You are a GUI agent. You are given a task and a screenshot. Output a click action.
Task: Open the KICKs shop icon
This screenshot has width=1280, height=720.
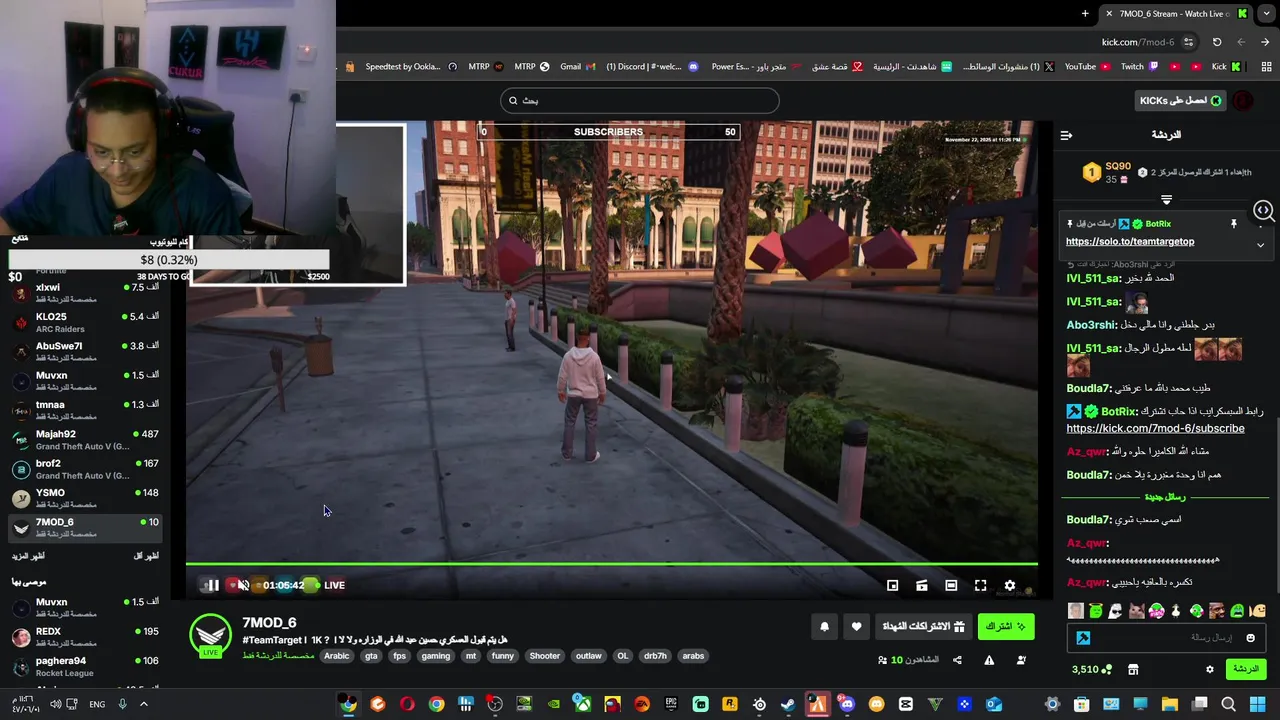1133,669
